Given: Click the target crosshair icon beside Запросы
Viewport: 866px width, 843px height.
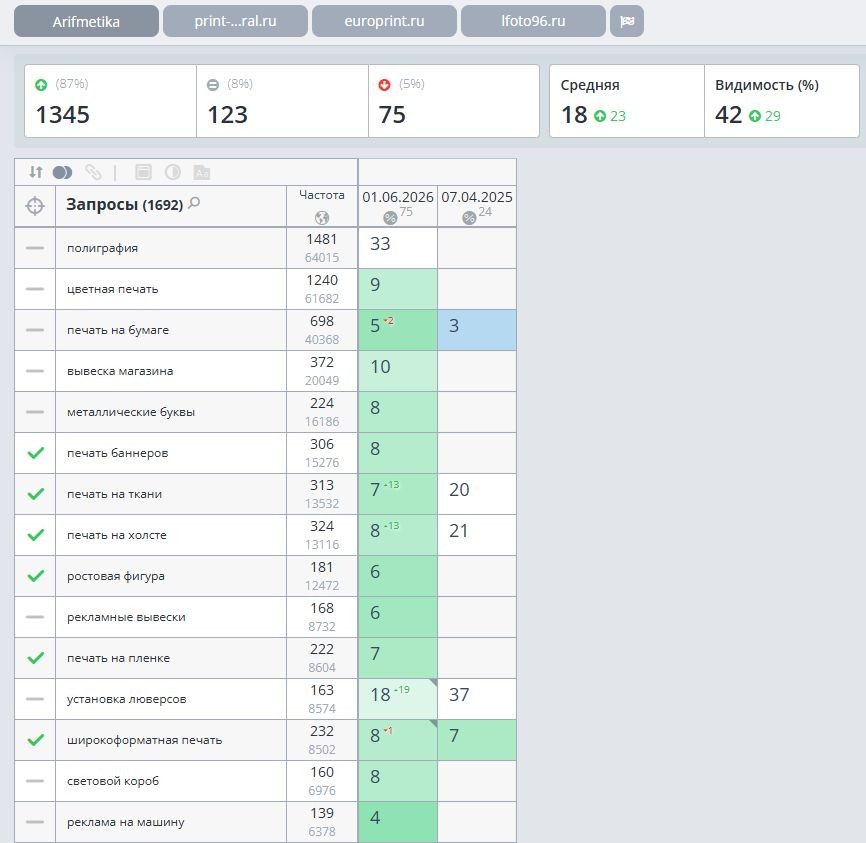Looking at the screenshot, I should coord(35,206).
